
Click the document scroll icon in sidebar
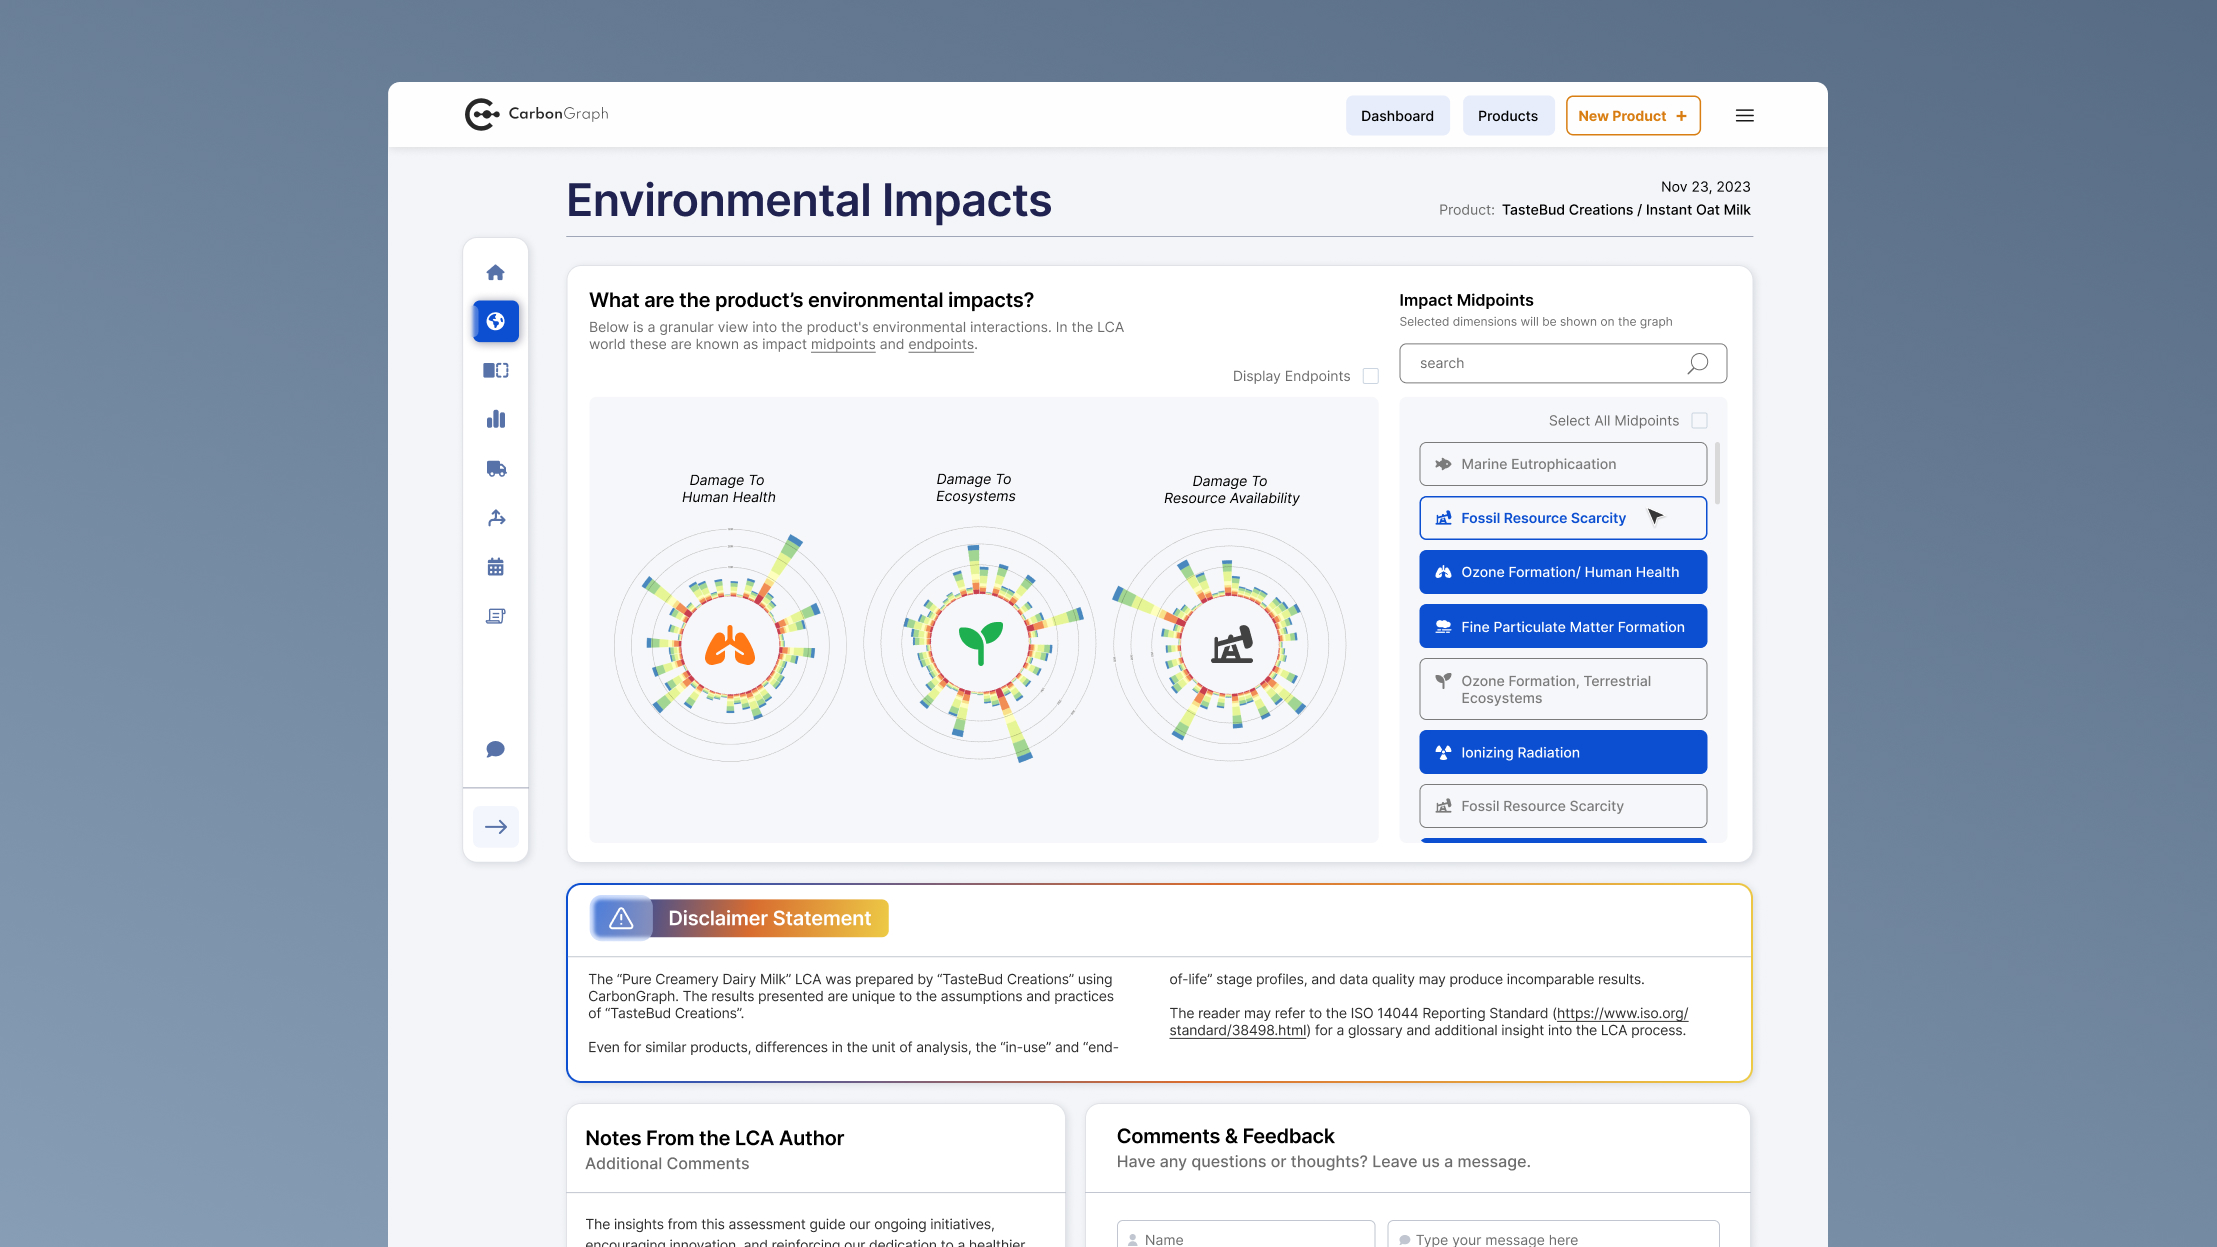coord(496,616)
